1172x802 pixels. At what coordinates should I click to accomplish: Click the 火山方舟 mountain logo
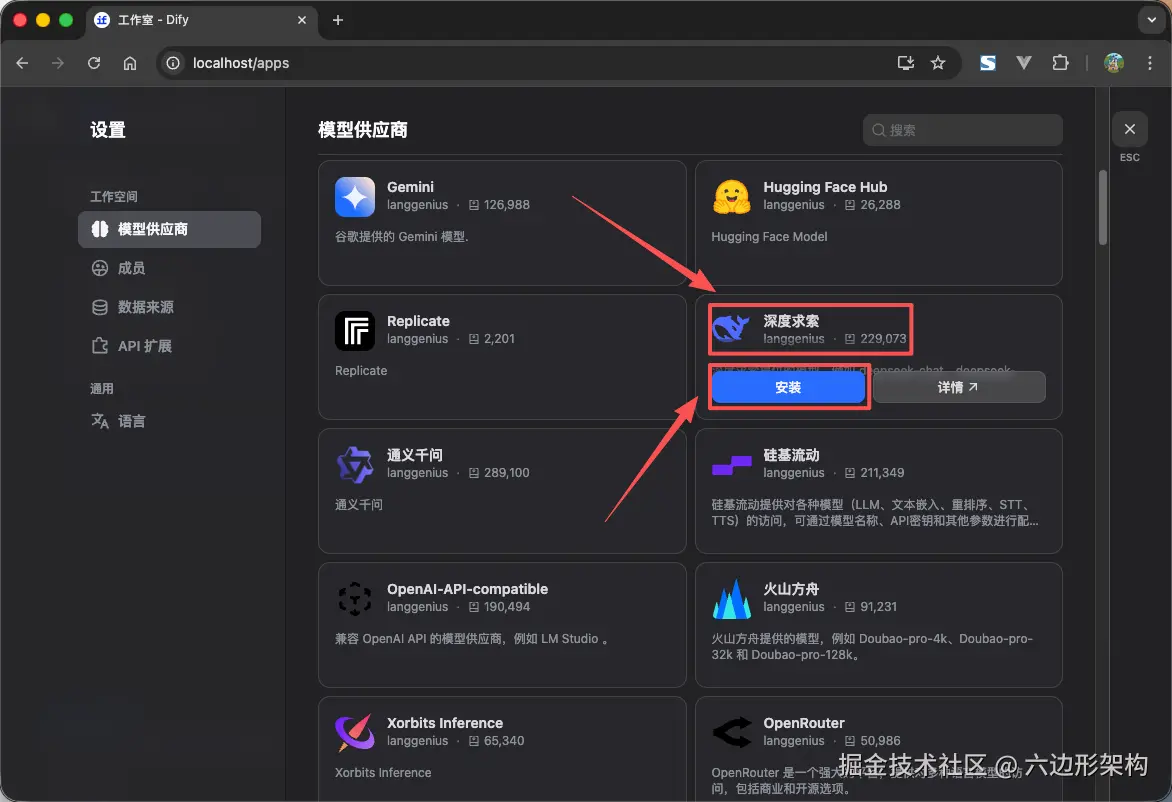[732, 599]
